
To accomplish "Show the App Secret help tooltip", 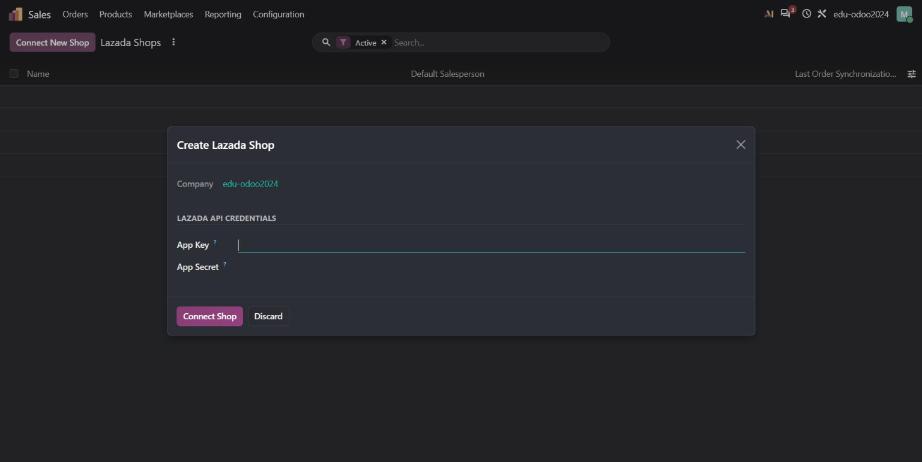I will pyautogui.click(x=225, y=263).
